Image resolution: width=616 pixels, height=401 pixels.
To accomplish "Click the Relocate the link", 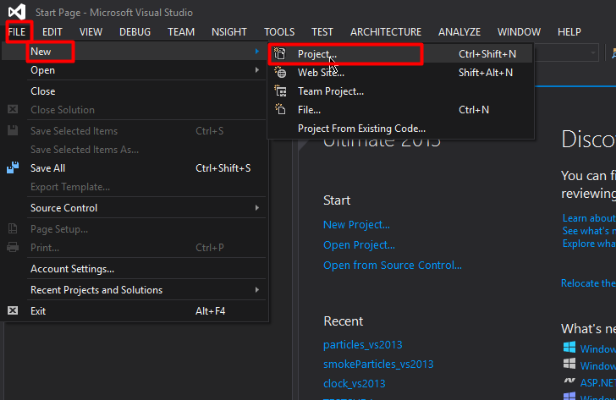I will (588, 283).
